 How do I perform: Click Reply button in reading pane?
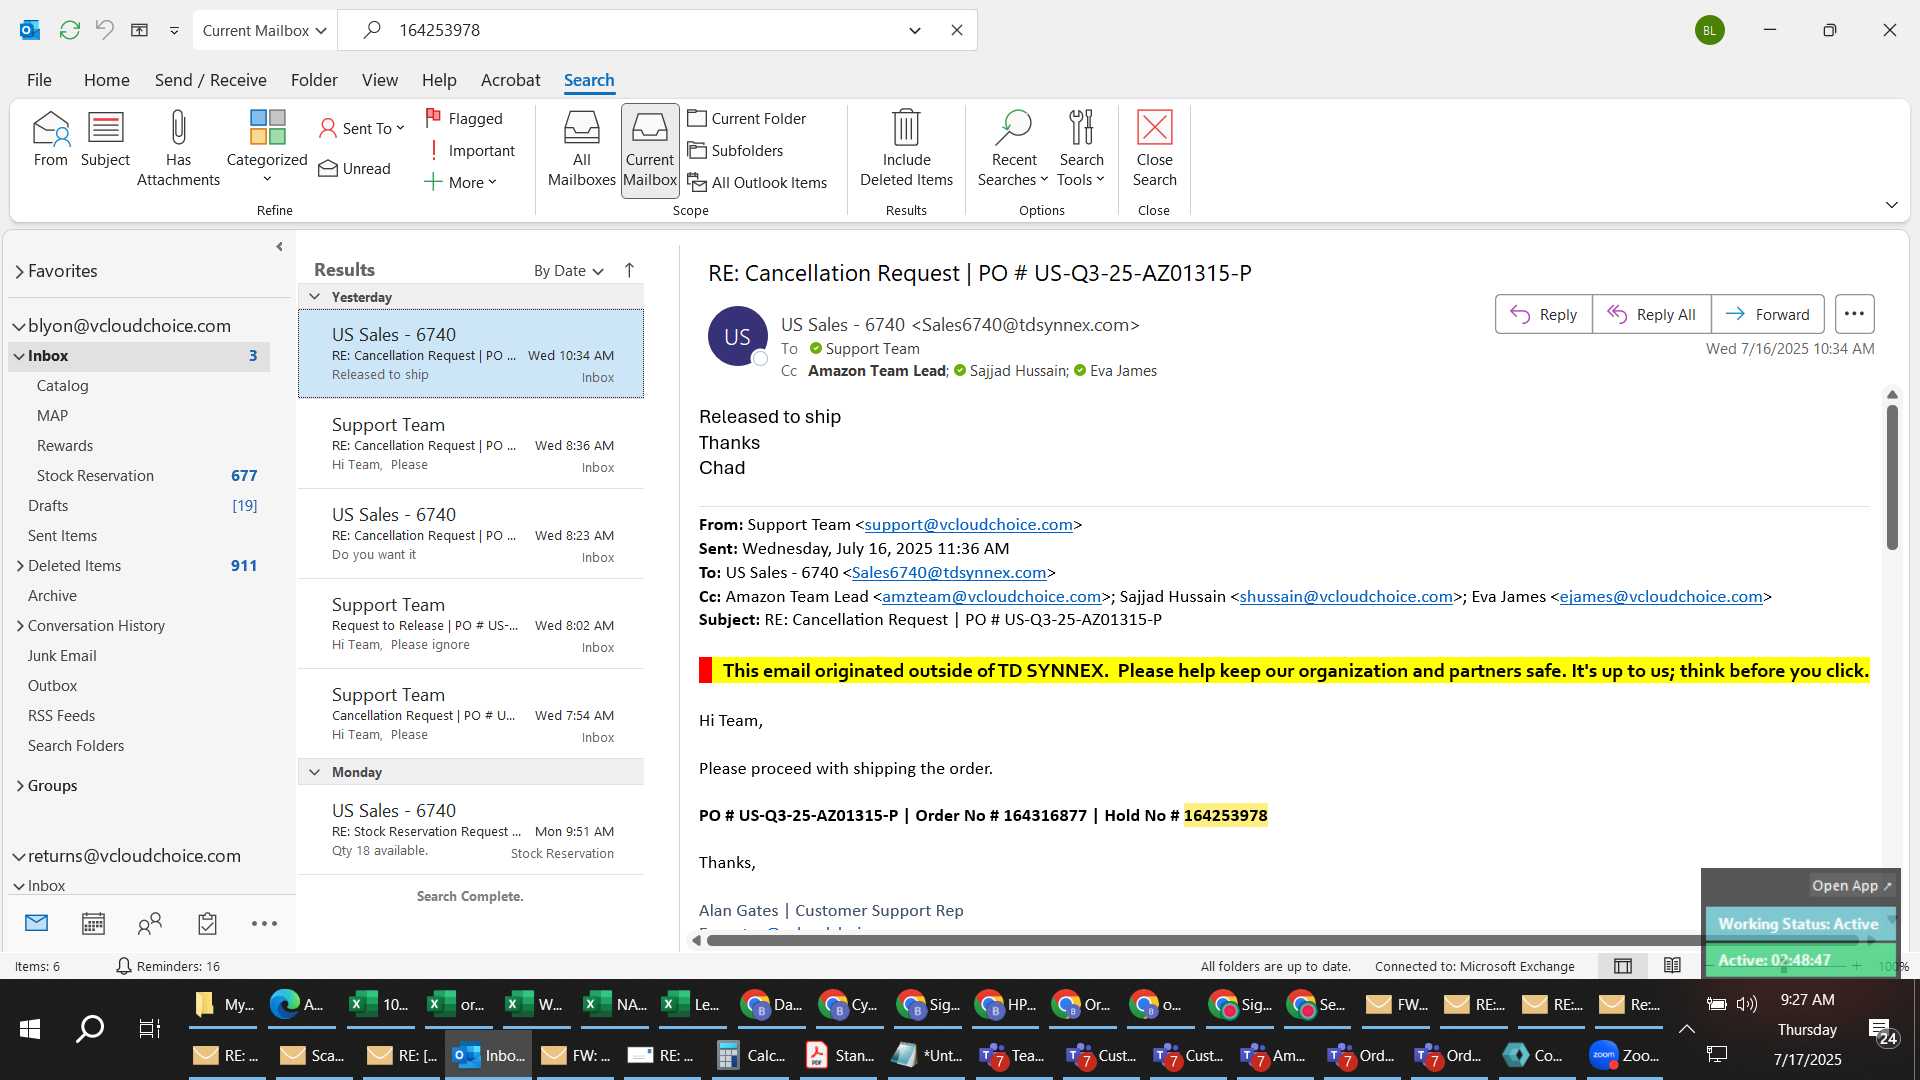point(1543,314)
